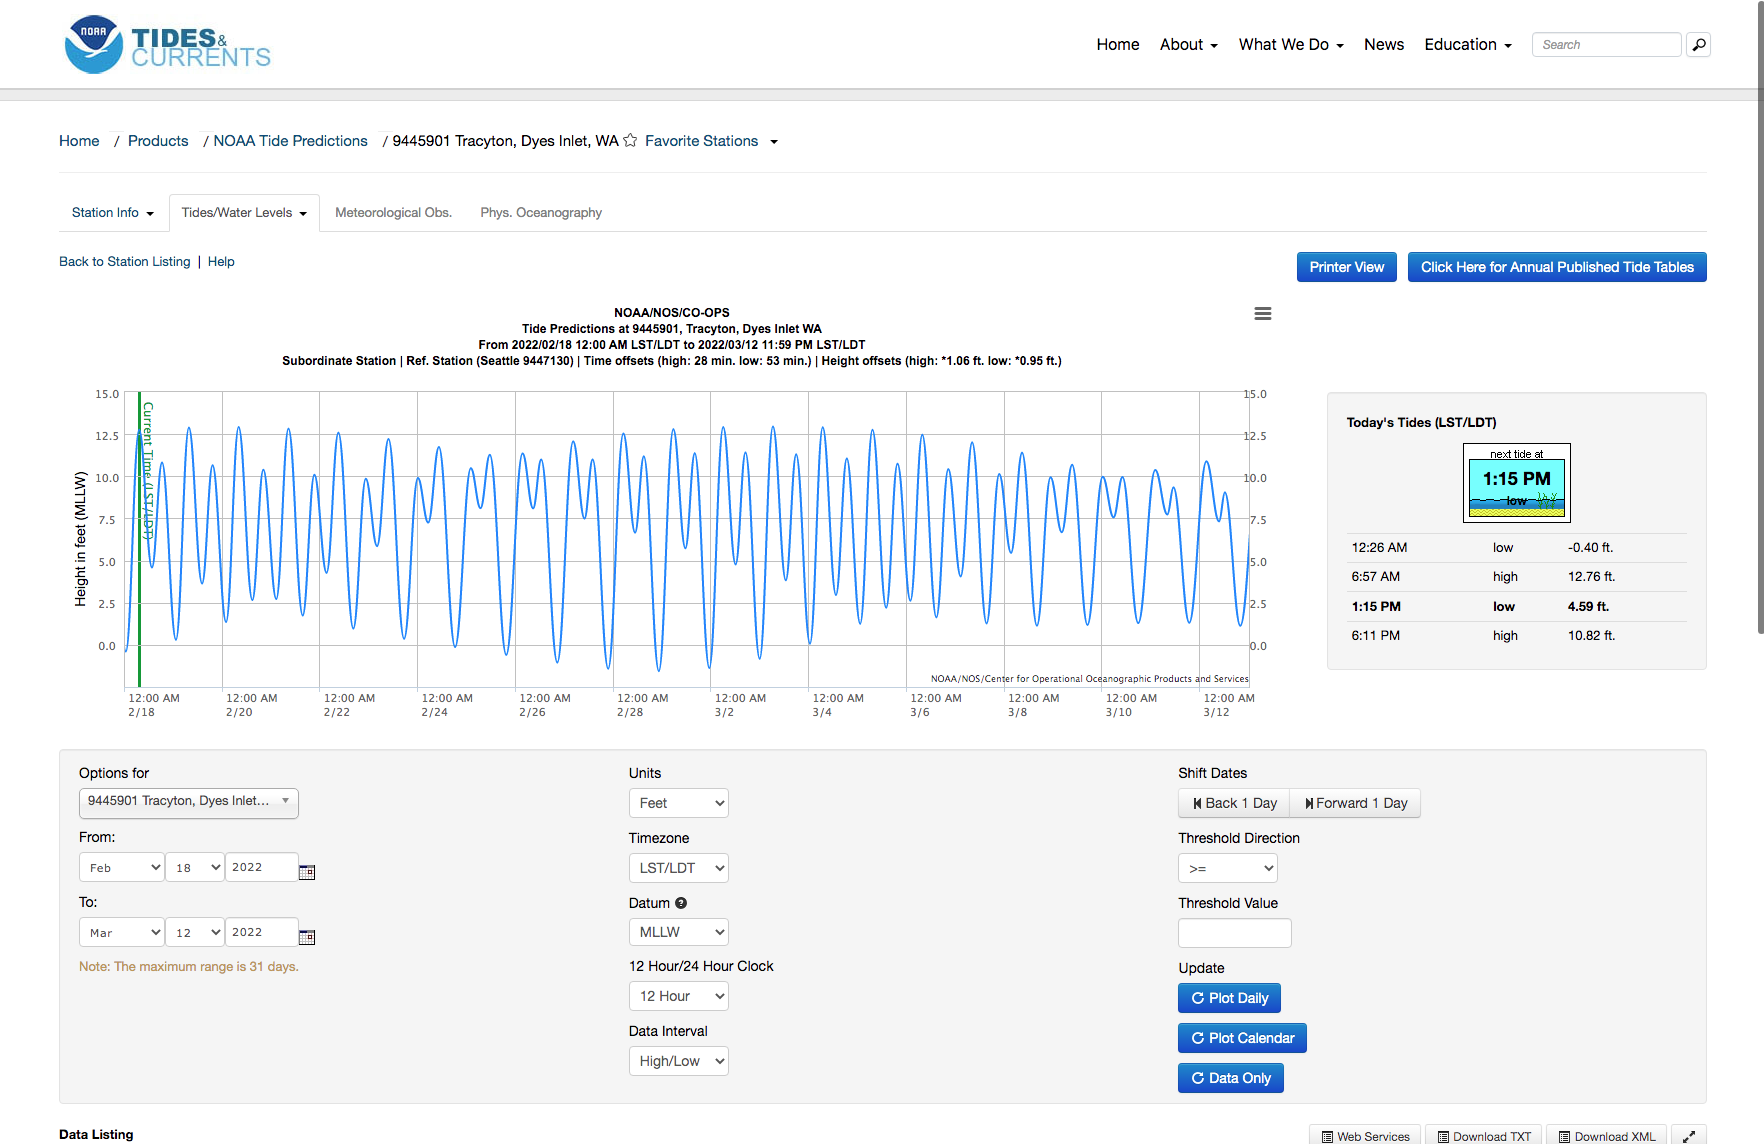Viewport: 1764px width, 1144px height.
Task: Open the Timezone dropdown showing LST/LDT
Action: coord(679,868)
